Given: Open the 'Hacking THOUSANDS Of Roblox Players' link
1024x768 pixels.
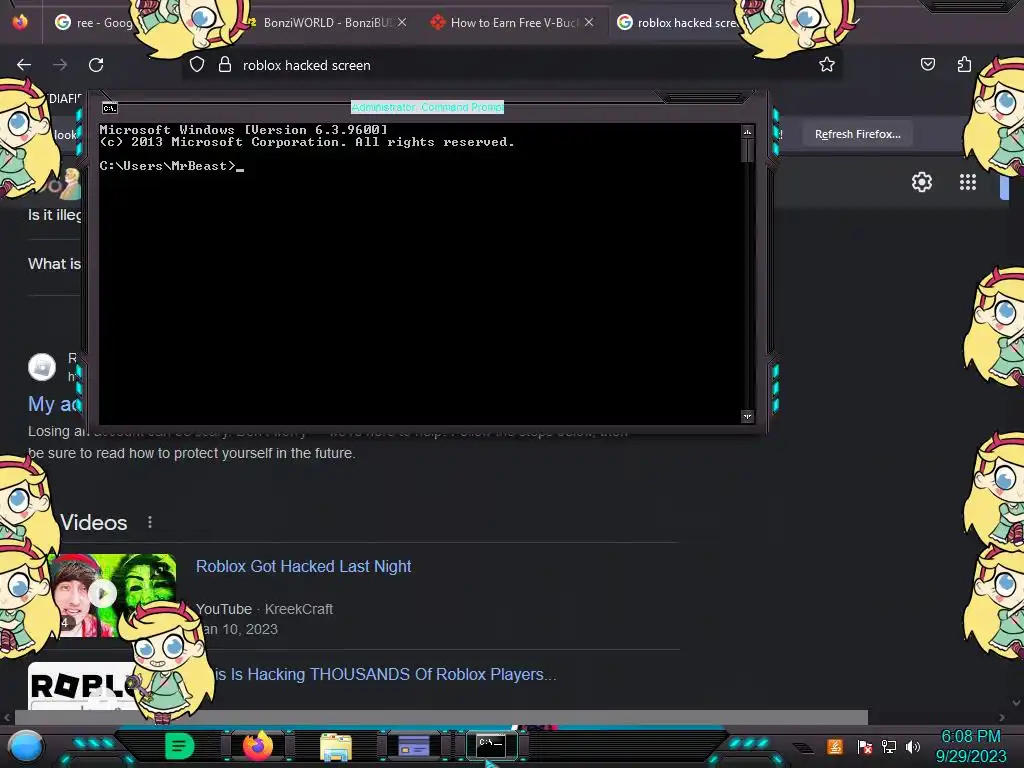Looking at the screenshot, I should [x=385, y=674].
